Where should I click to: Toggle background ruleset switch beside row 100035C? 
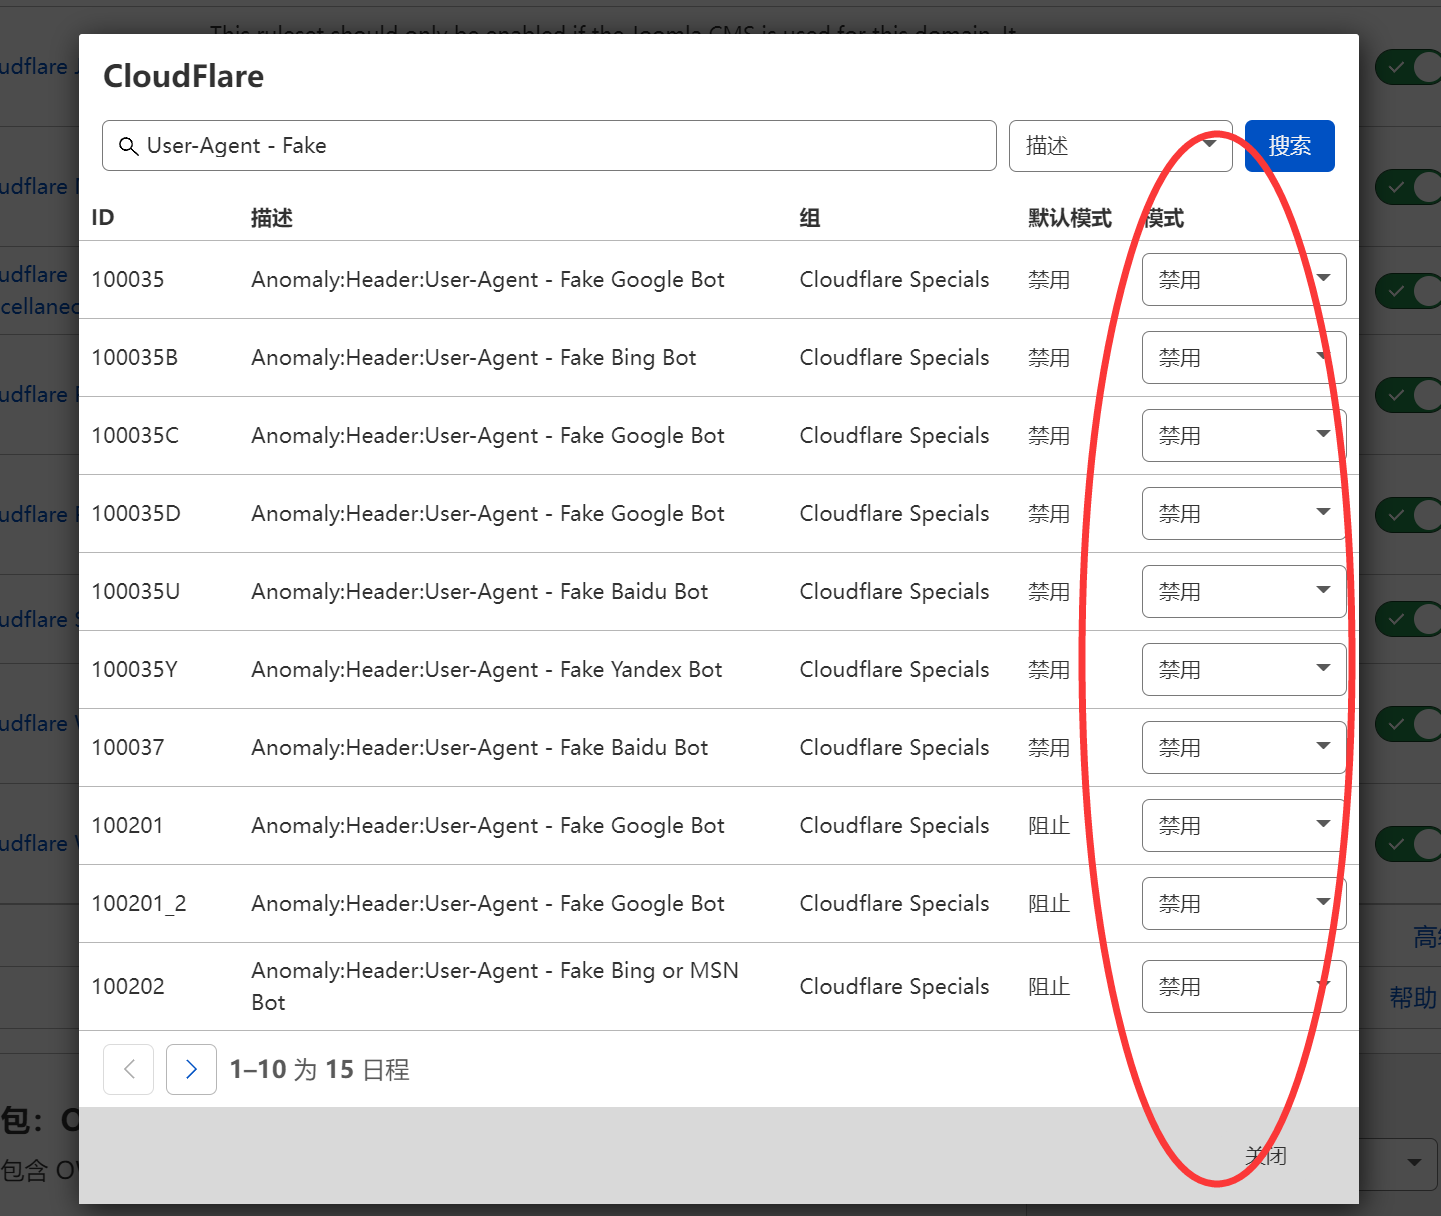(1408, 395)
